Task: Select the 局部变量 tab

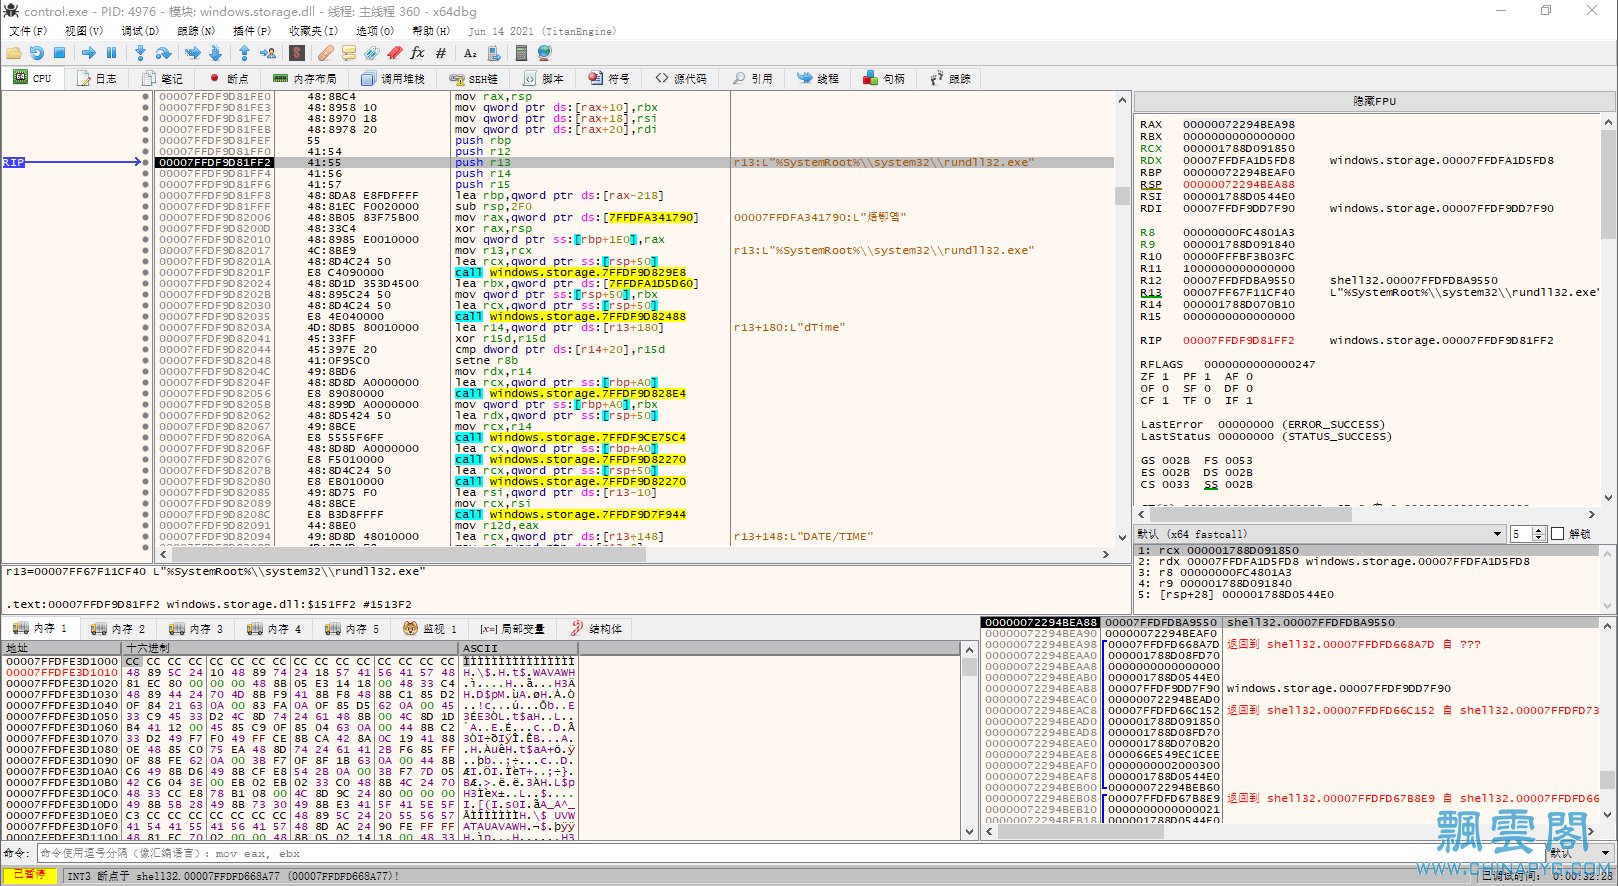Action: (513, 629)
